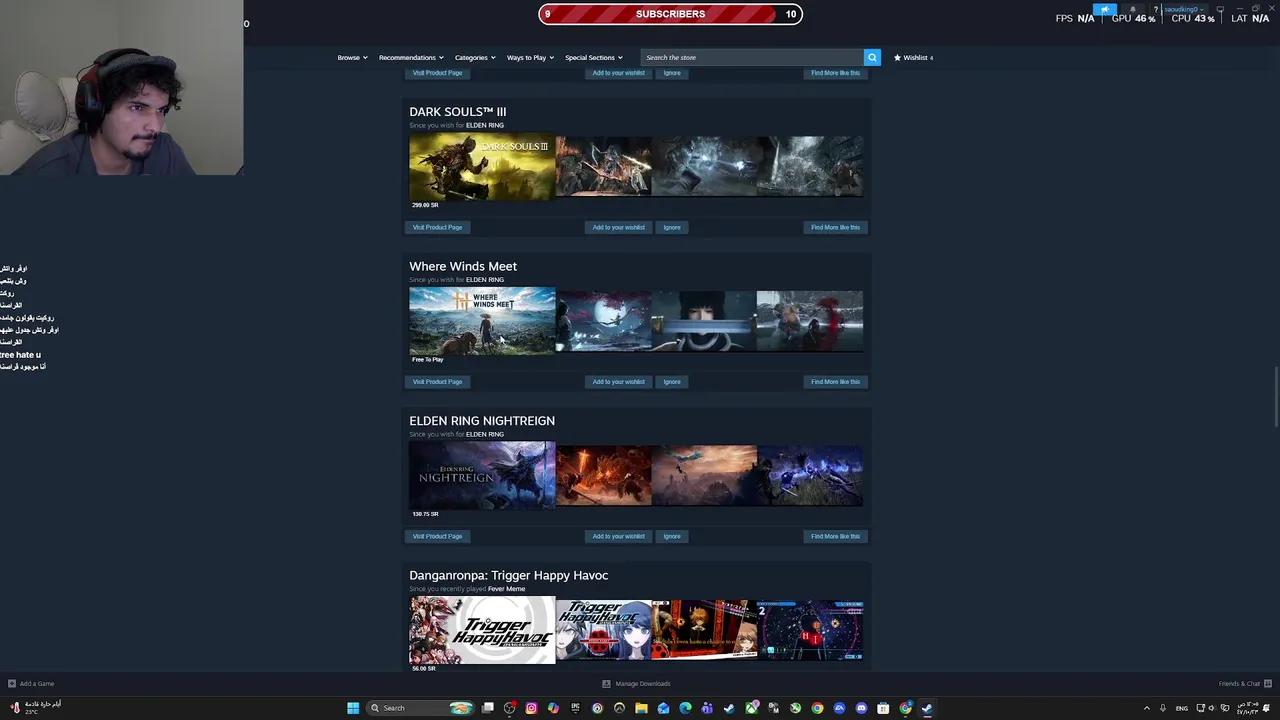Image resolution: width=1280 pixels, height=720 pixels.
Task: Ignore DARK SOULS III recommendation
Action: [x=672, y=227]
